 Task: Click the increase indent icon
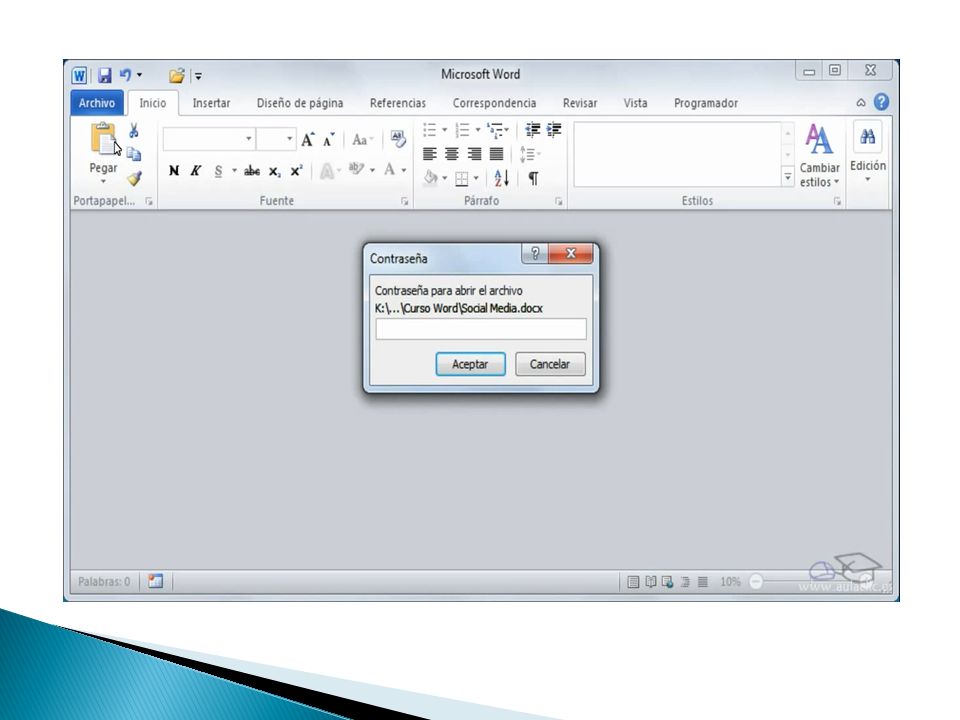pyautogui.click(x=554, y=130)
